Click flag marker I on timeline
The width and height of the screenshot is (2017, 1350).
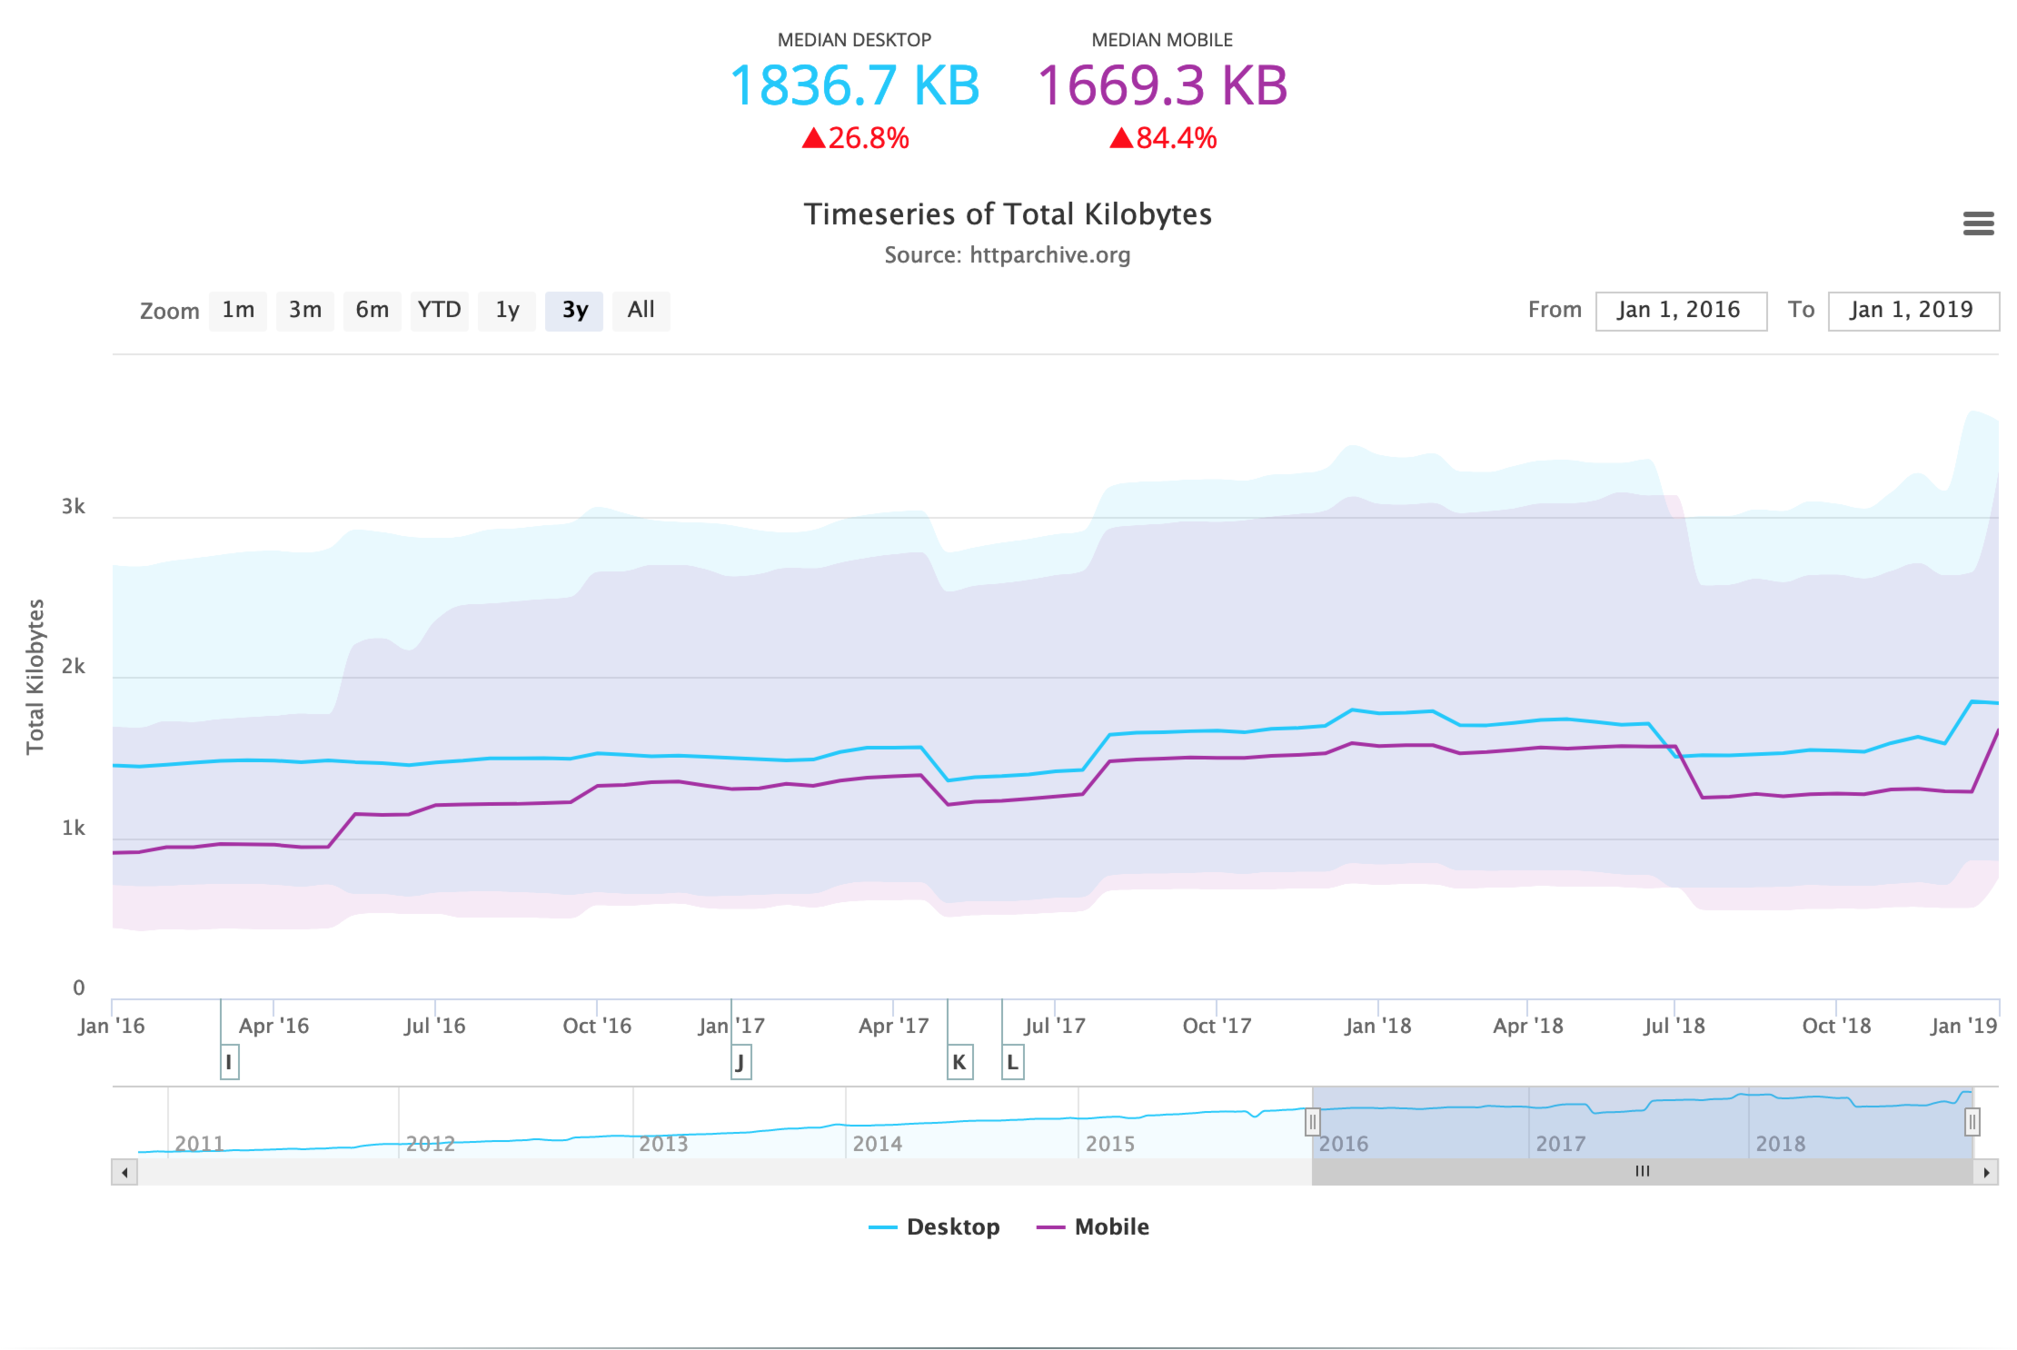point(229,1062)
